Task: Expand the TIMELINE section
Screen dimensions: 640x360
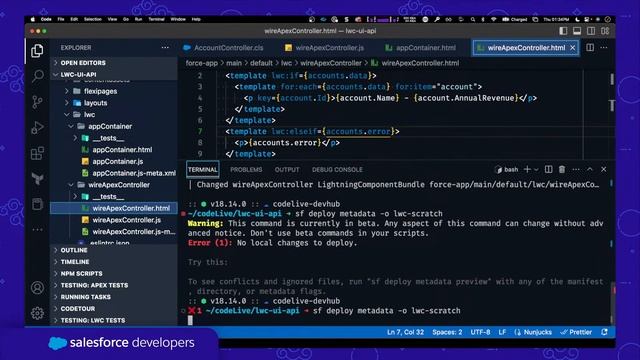Action: (x=114, y=262)
